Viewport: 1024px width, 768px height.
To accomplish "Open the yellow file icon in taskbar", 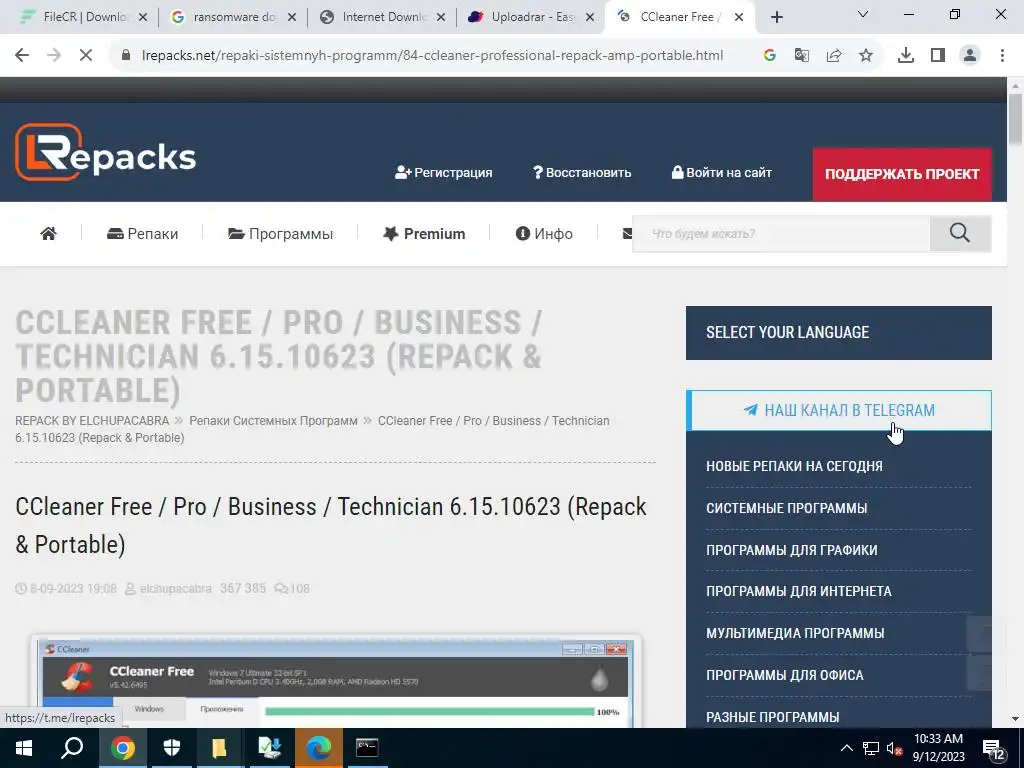I will [219, 748].
